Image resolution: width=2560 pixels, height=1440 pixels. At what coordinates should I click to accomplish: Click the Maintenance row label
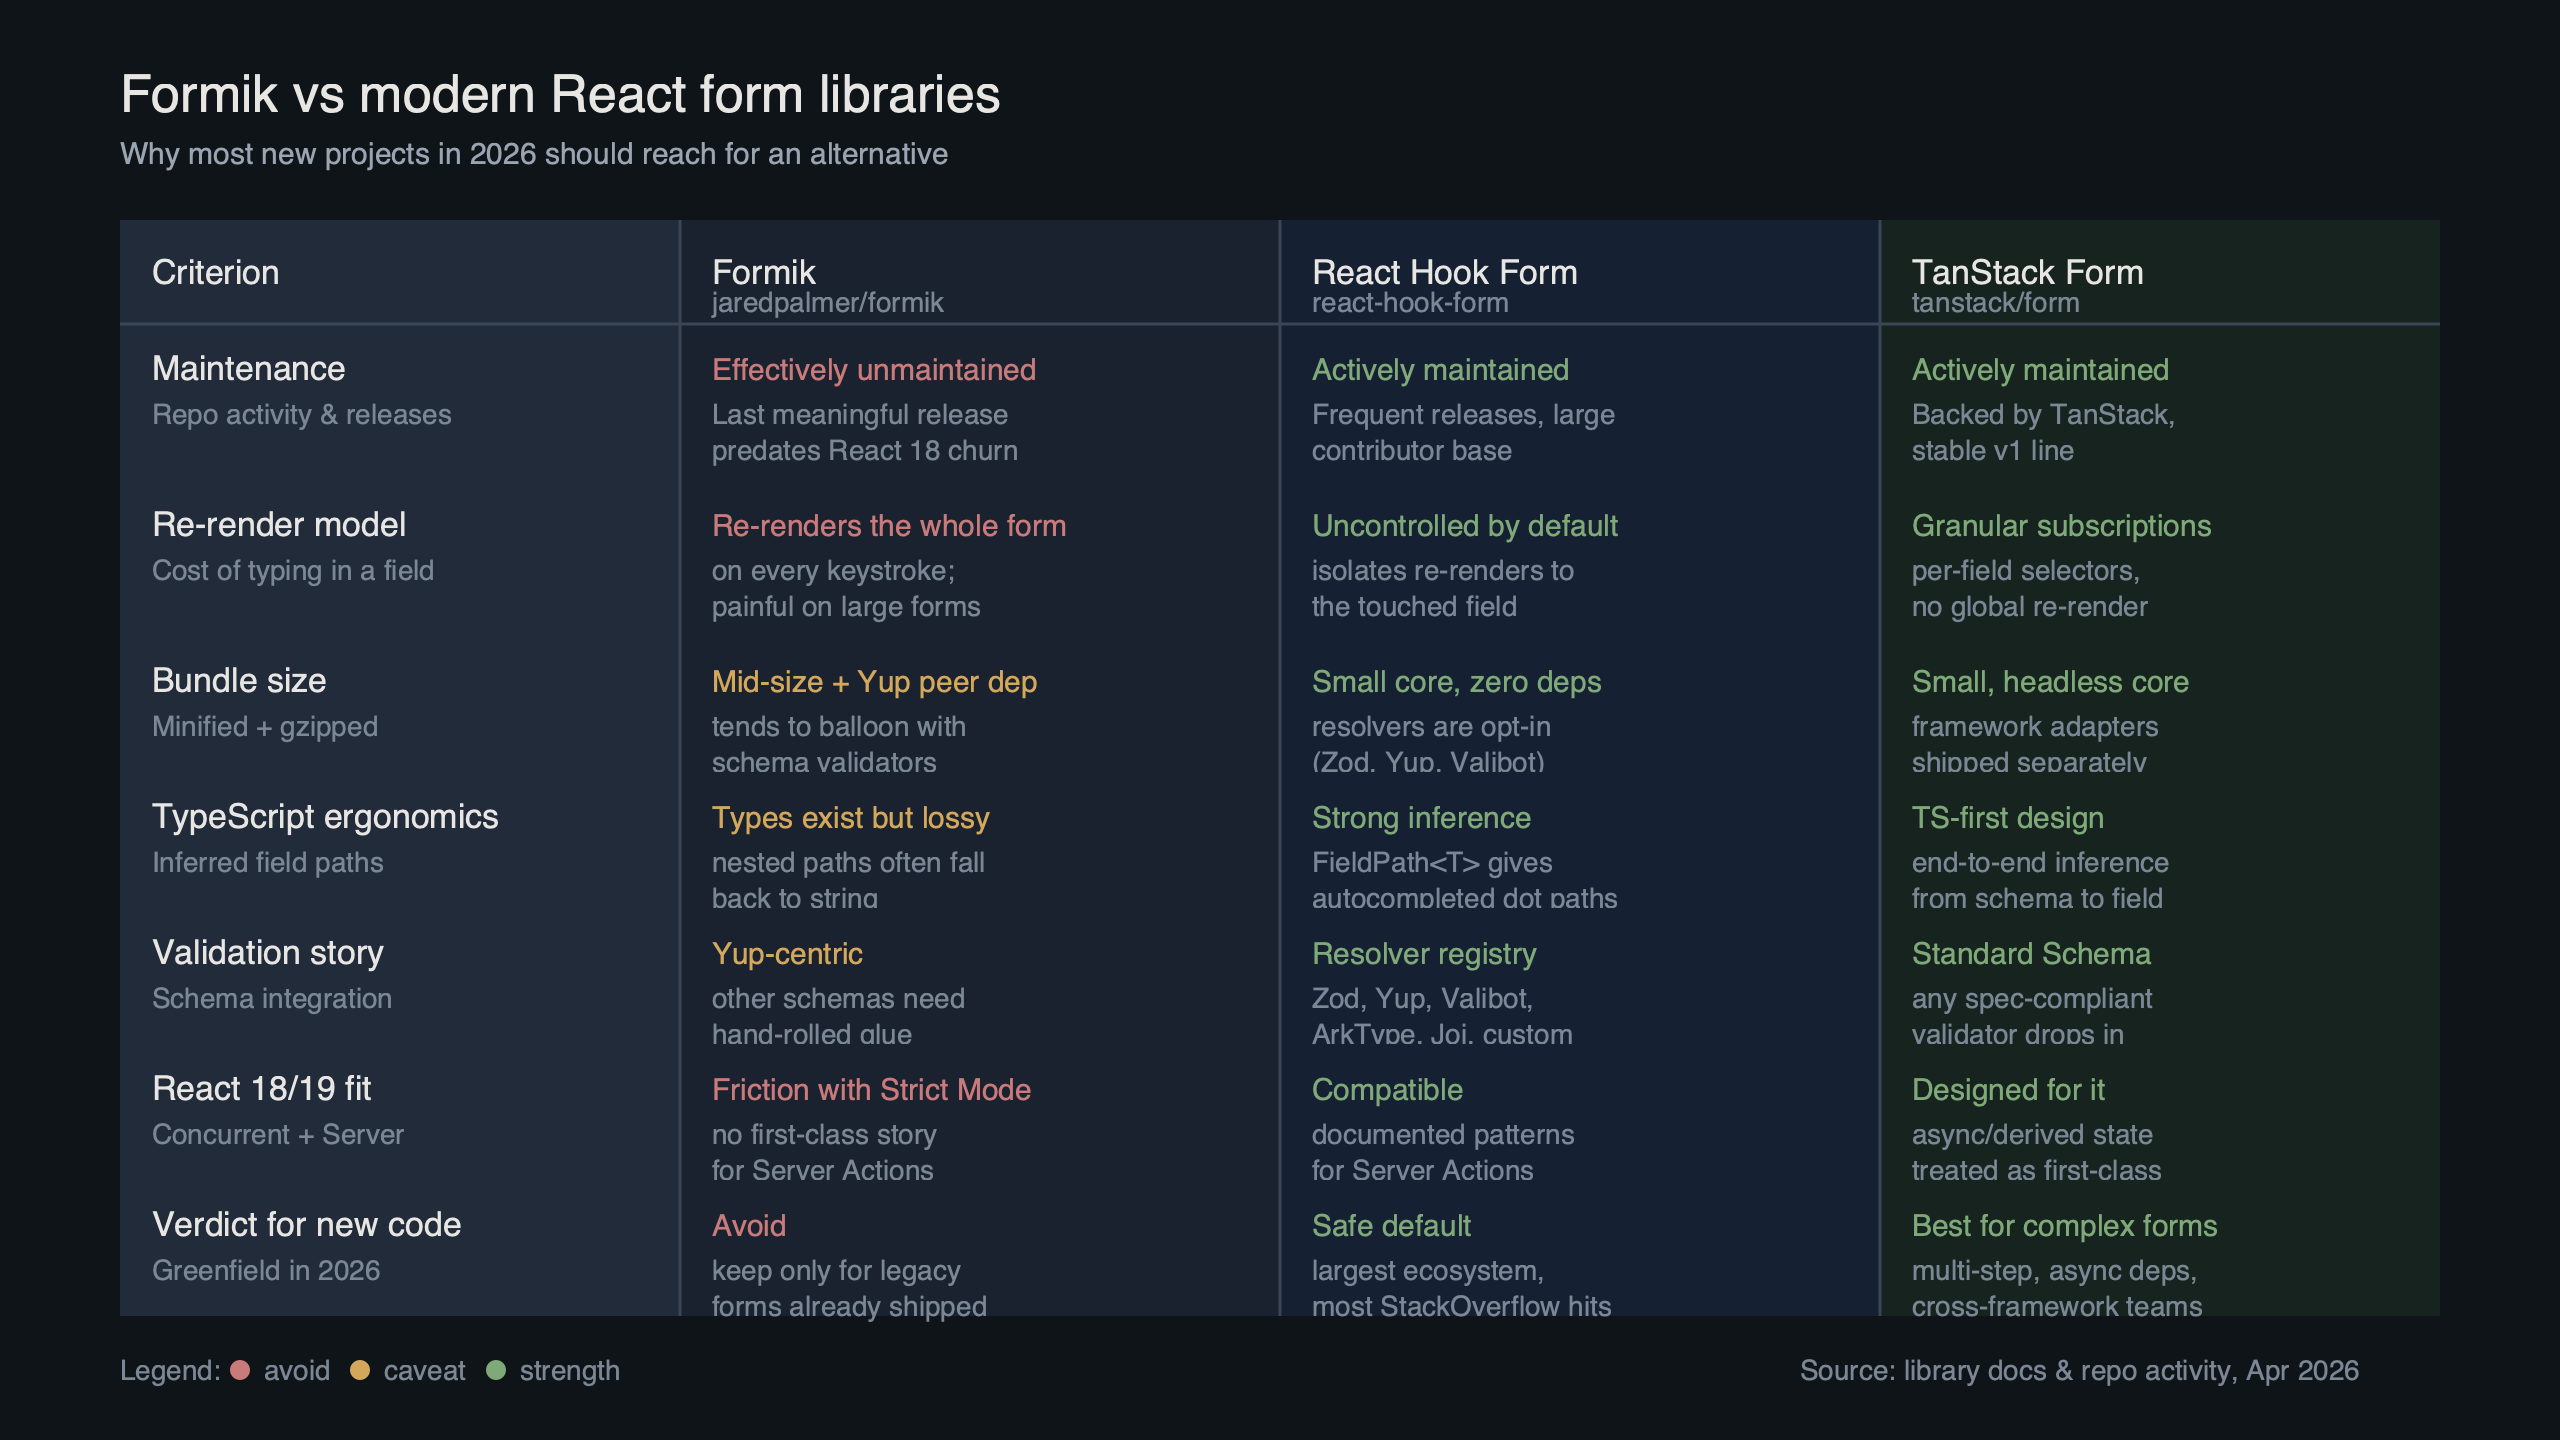tap(248, 369)
